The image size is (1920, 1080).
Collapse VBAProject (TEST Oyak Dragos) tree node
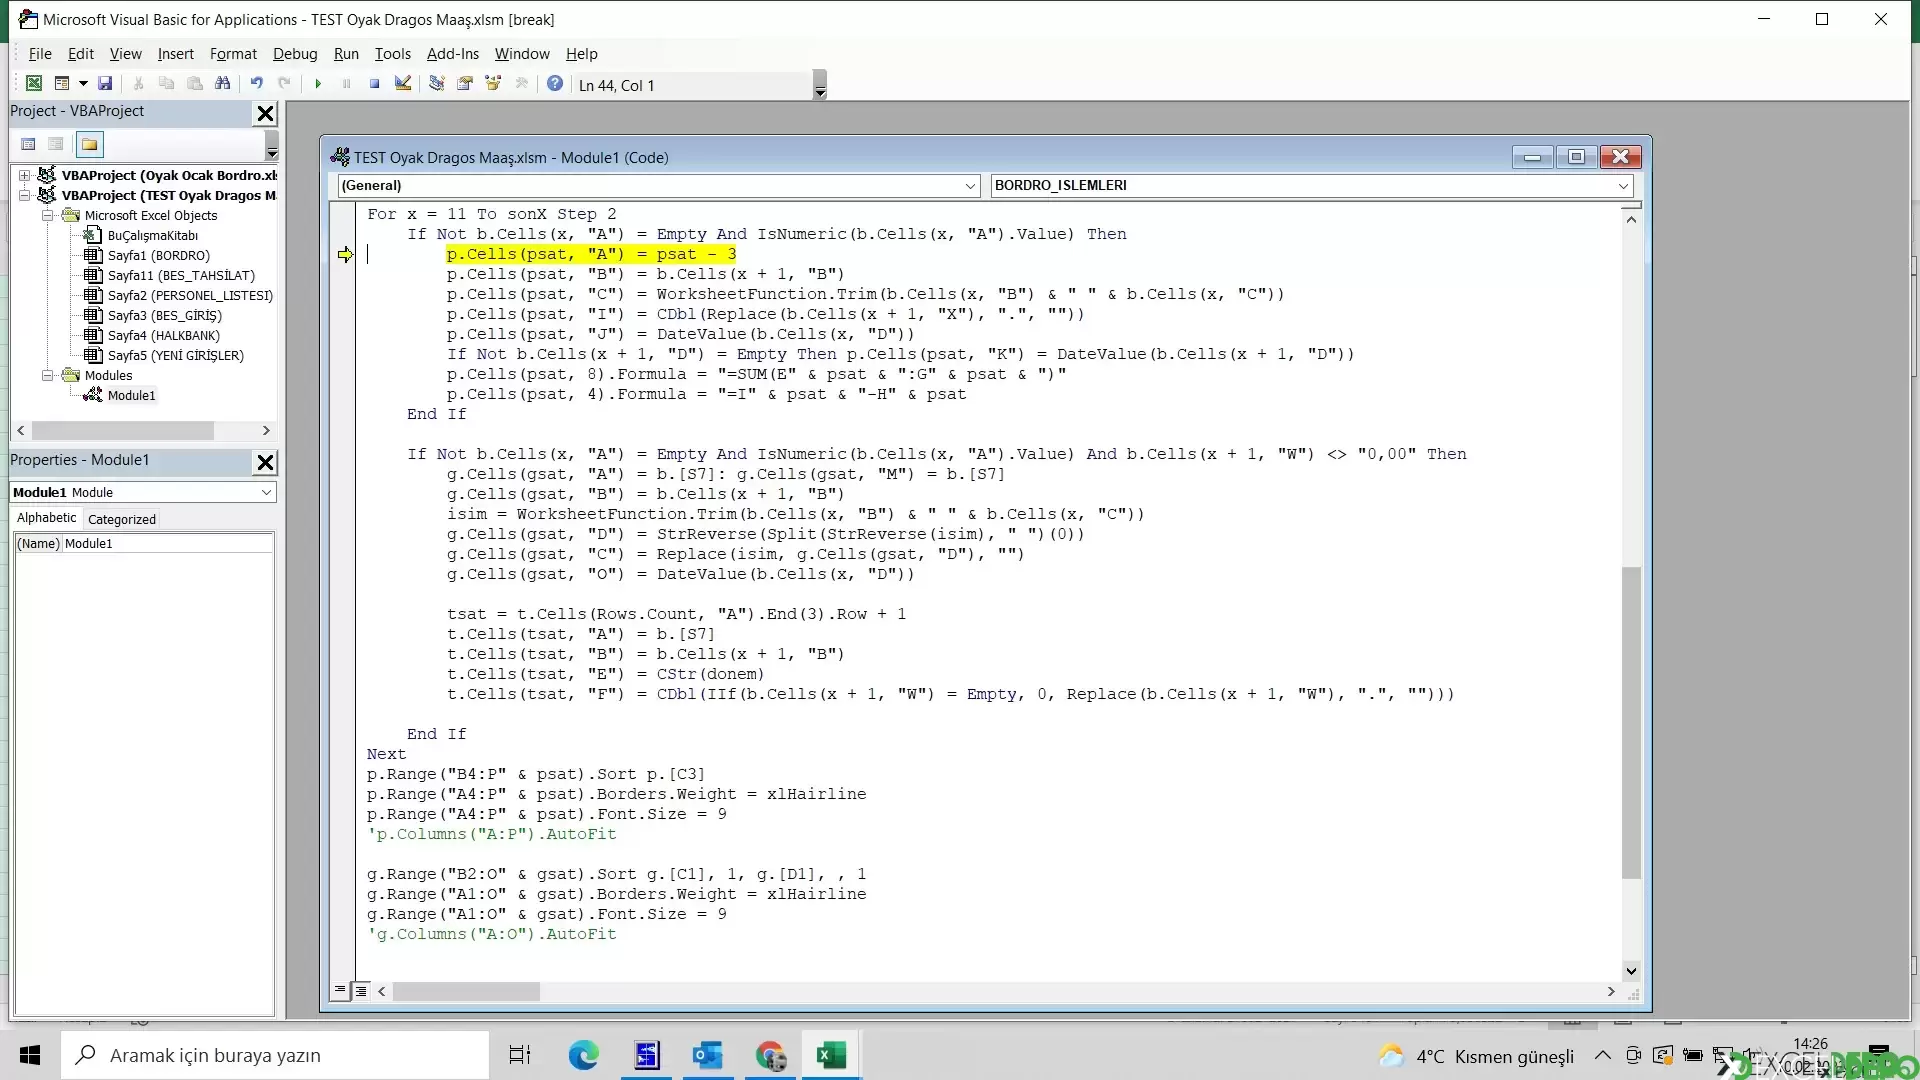24,195
